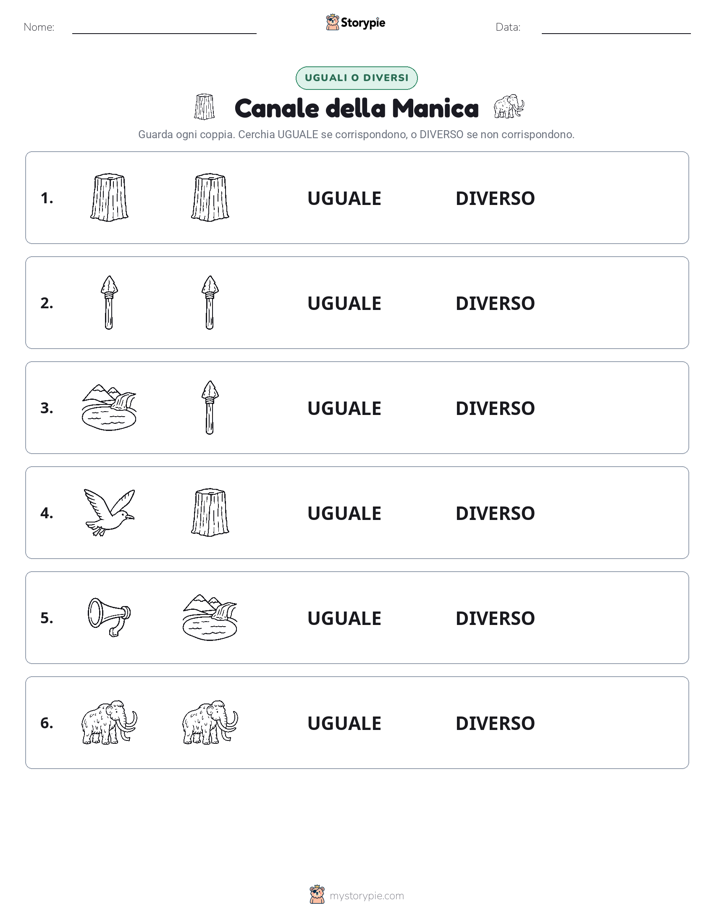
Task: Click the first mammoth in row 6
Action: click(110, 722)
